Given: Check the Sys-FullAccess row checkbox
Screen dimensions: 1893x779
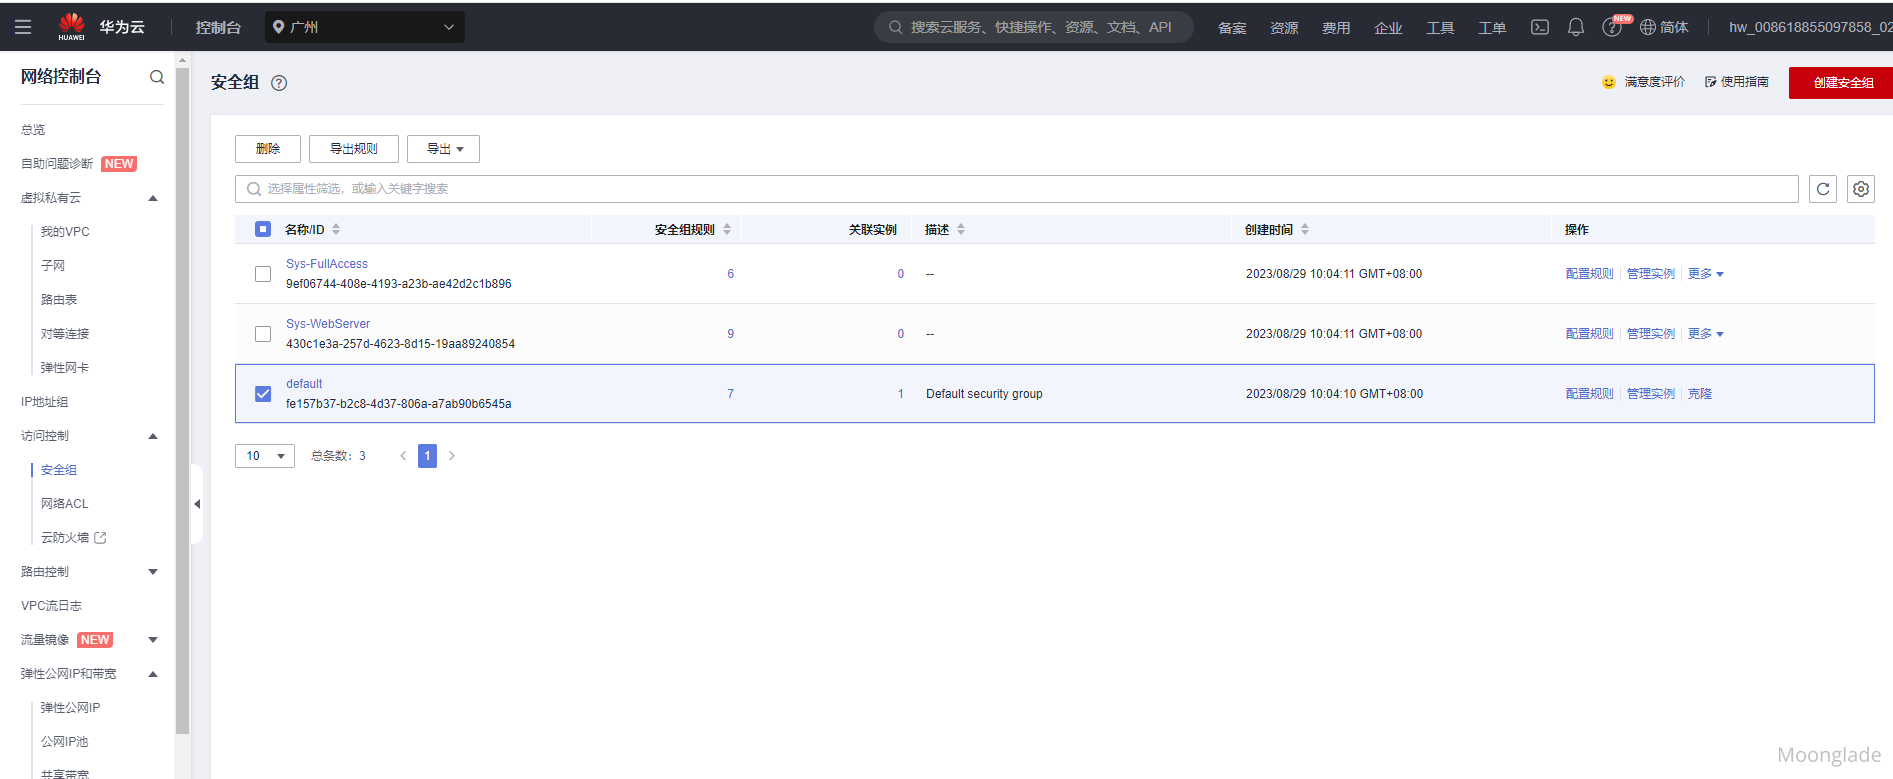Looking at the screenshot, I should click(263, 274).
